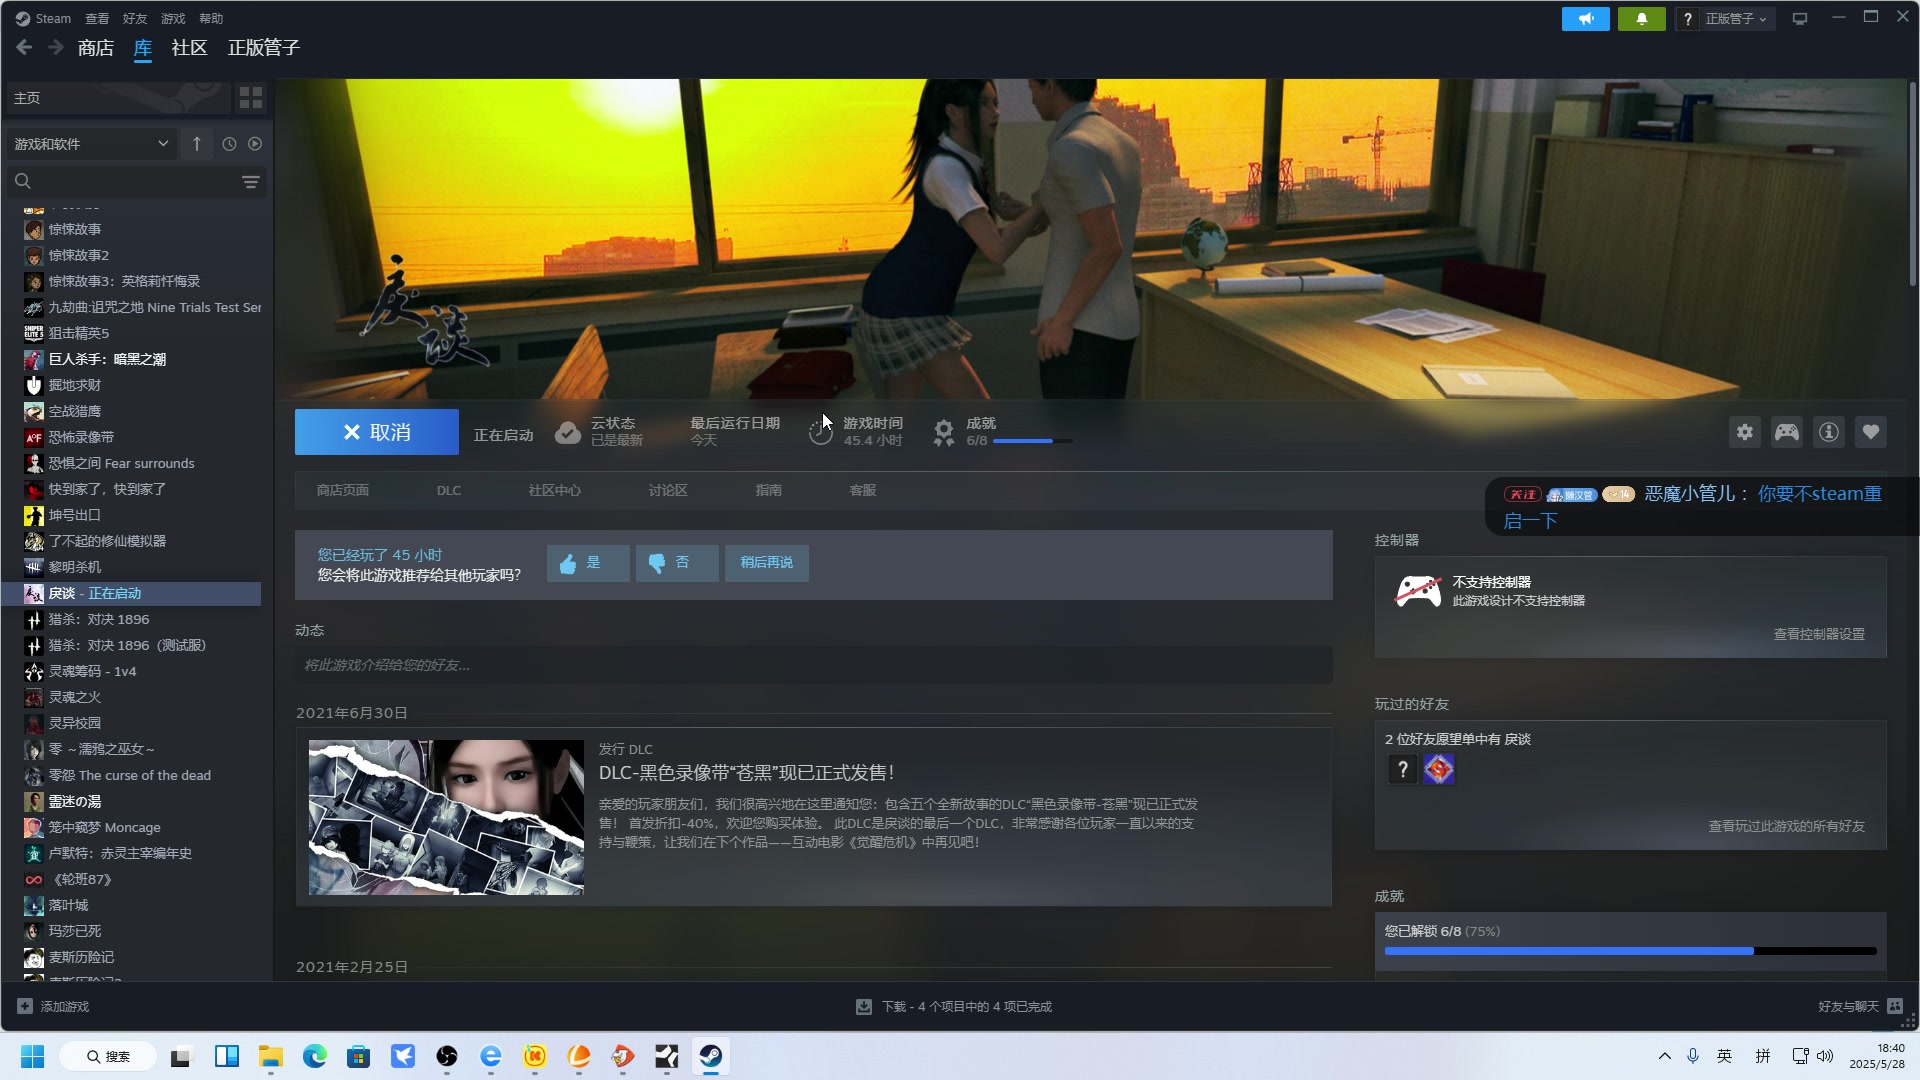The height and width of the screenshot is (1080, 1920).
Task: Go forward with the right arrow
Action: pyautogui.click(x=56, y=47)
